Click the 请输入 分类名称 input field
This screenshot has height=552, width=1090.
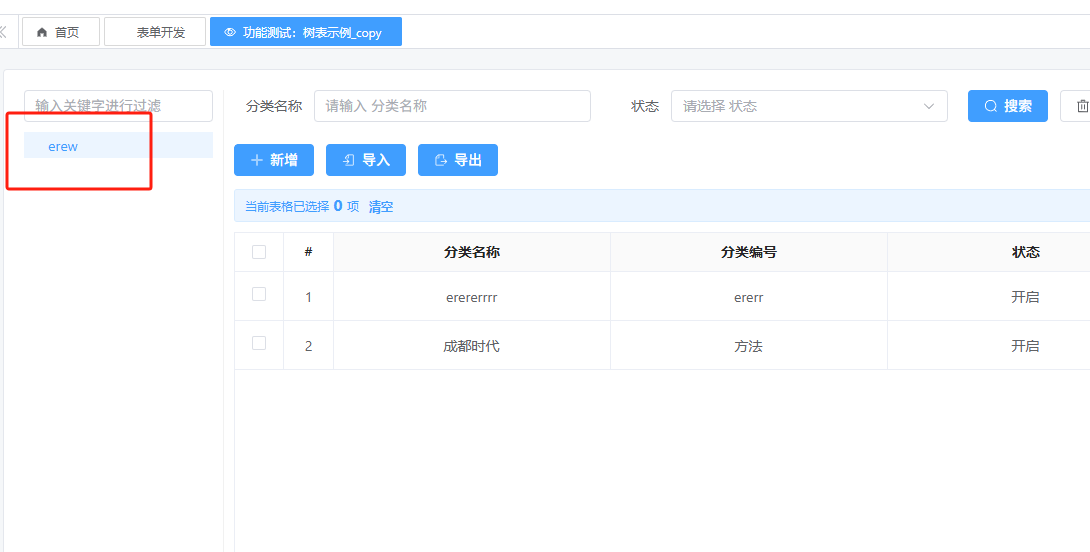point(452,106)
